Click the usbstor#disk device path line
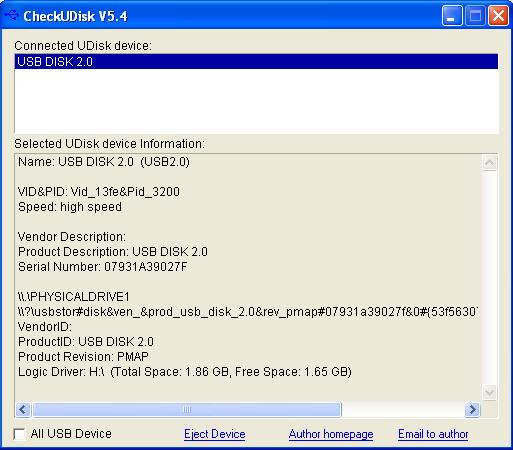The image size is (513, 450). pos(248,312)
